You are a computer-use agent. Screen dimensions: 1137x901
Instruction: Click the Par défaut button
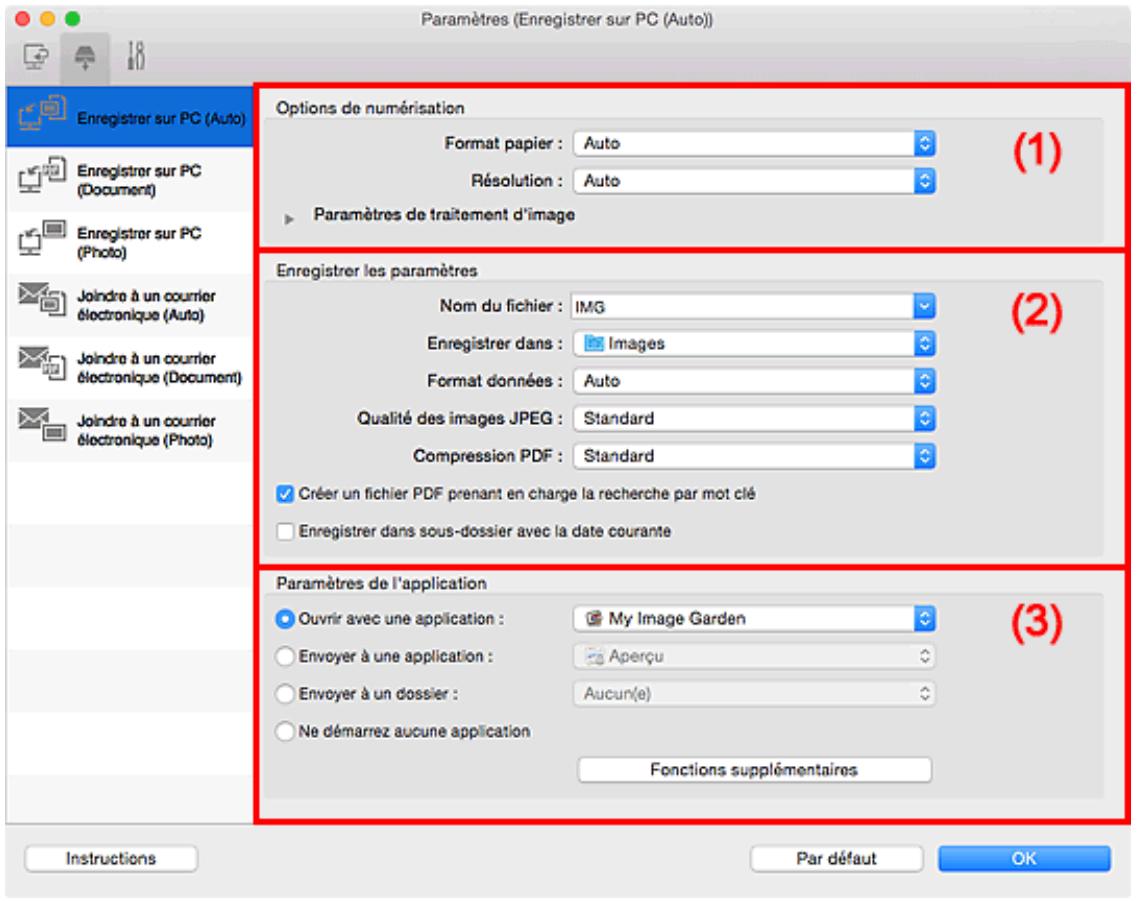(x=836, y=859)
